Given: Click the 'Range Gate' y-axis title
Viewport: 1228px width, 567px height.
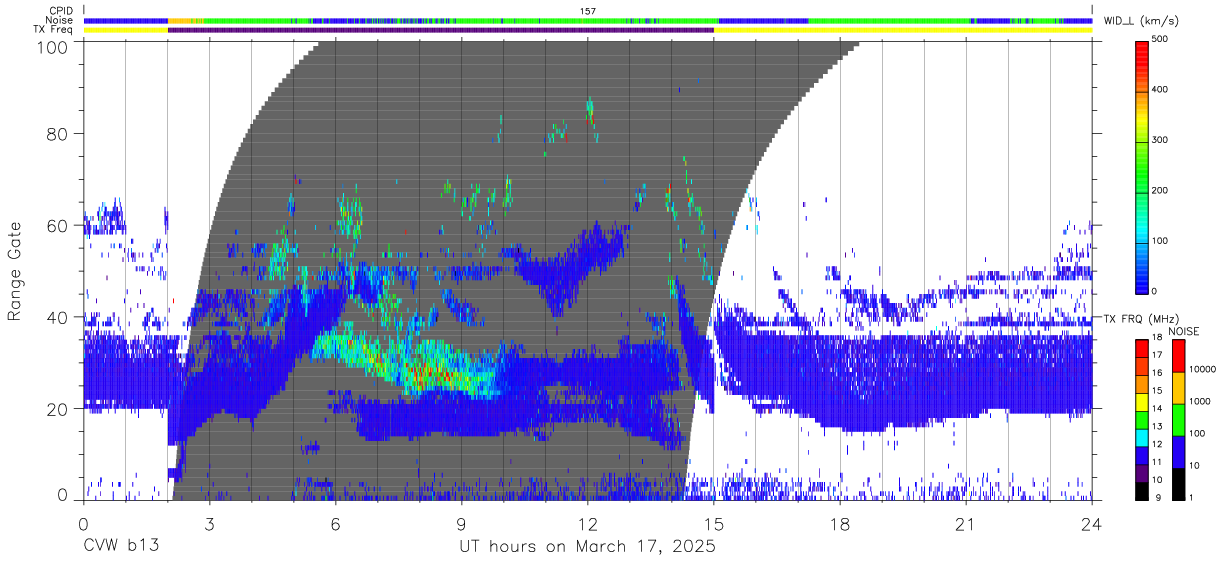Looking at the screenshot, I should click(x=15, y=271).
